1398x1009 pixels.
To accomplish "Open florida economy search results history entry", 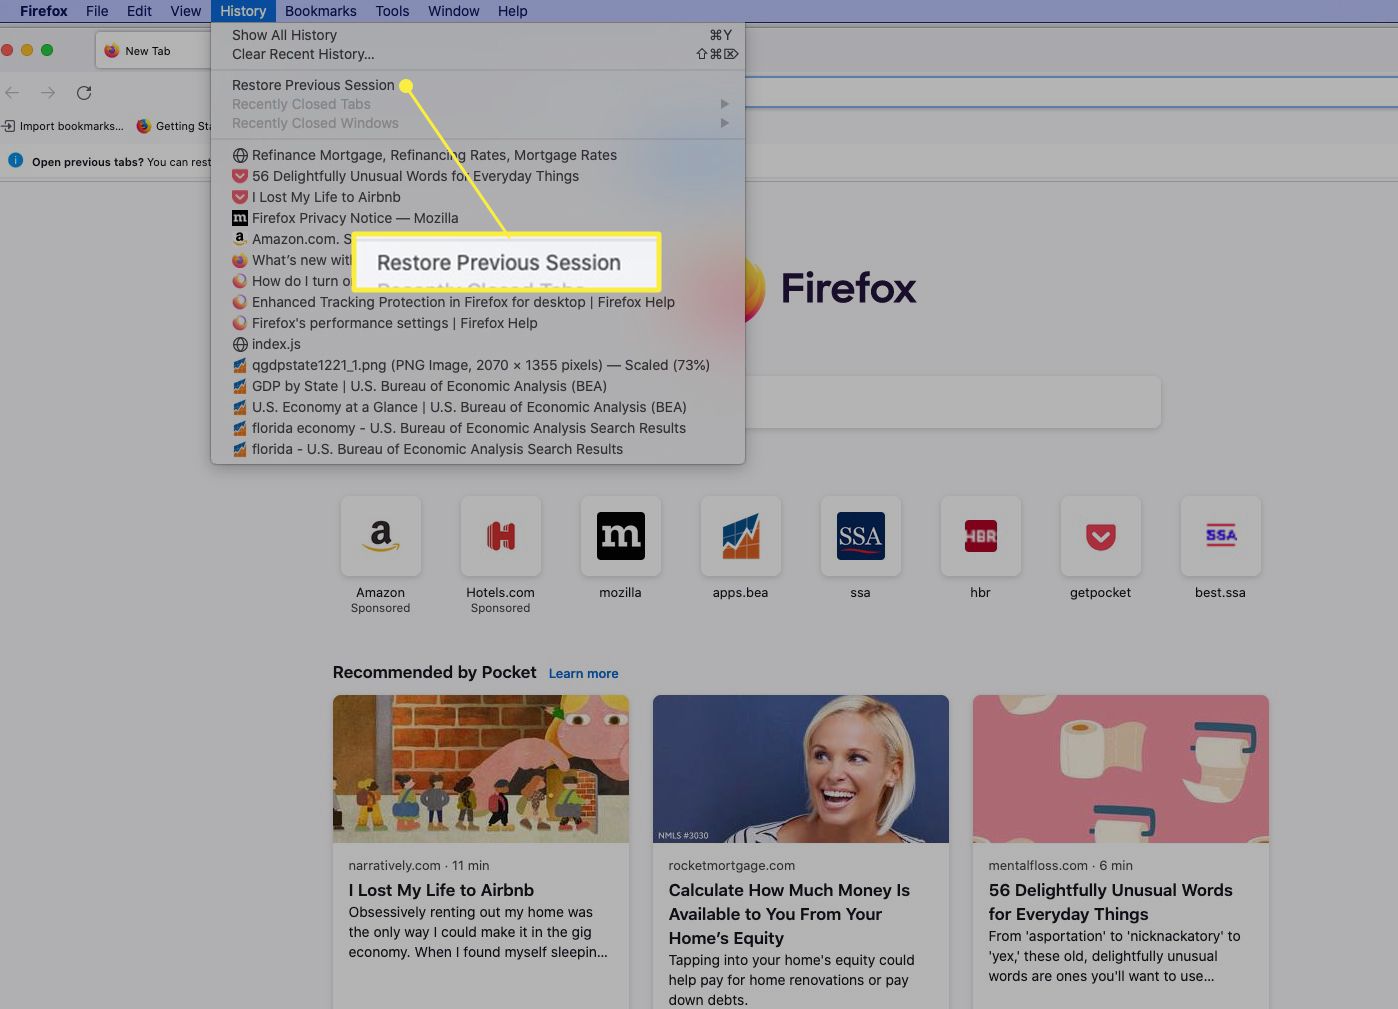I will (478, 428).
